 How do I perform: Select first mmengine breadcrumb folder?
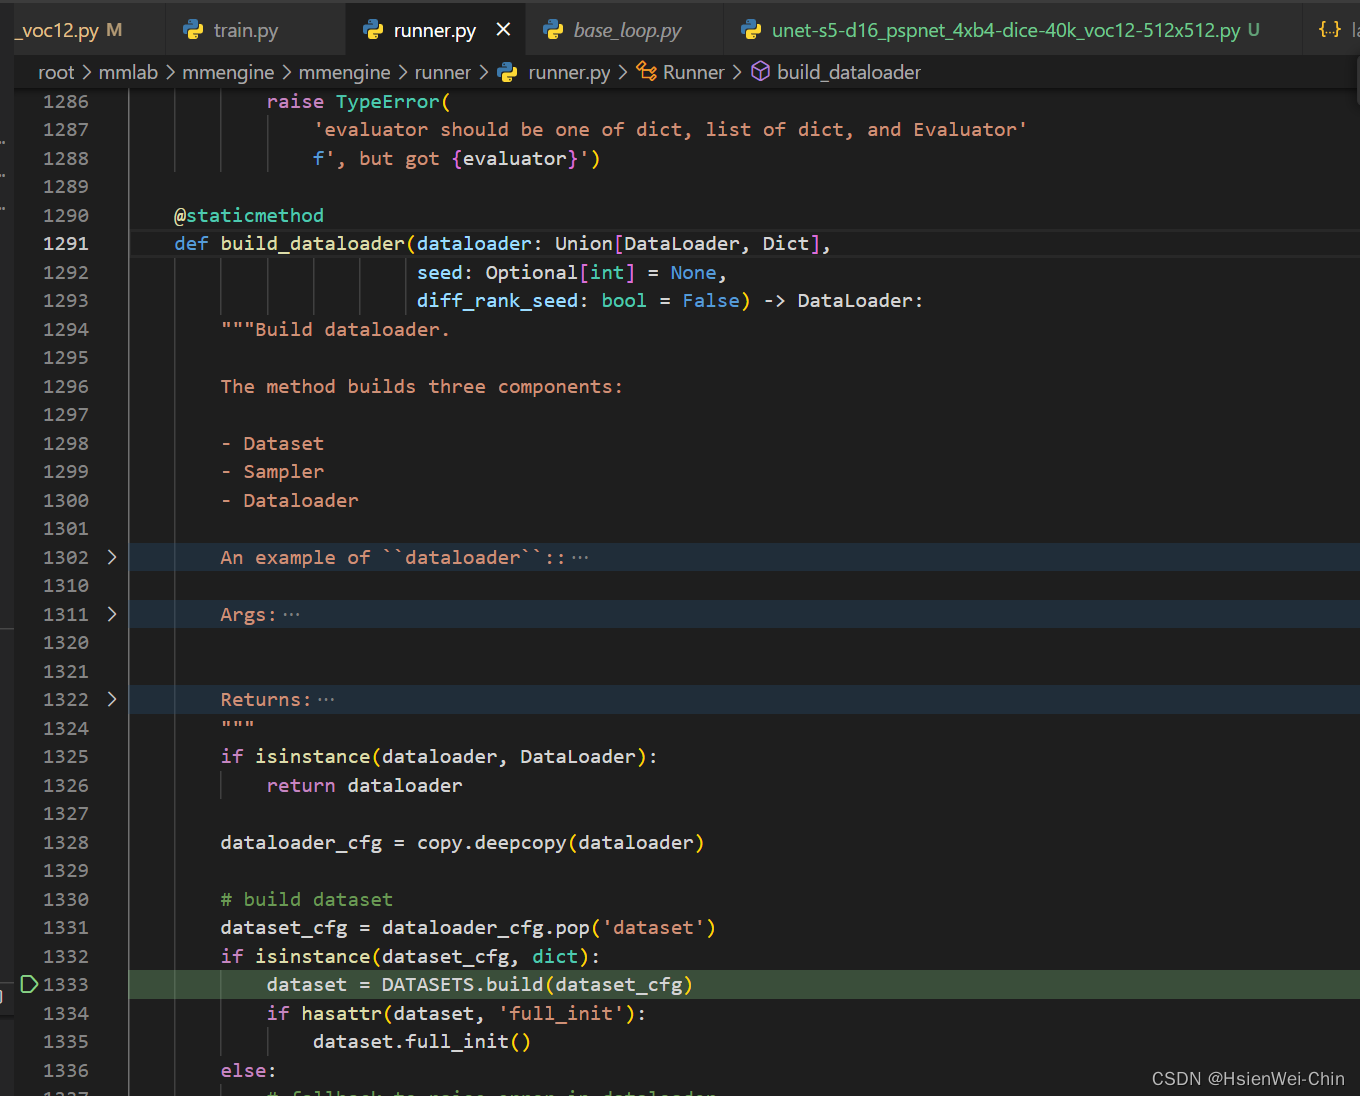tap(228, 72)
